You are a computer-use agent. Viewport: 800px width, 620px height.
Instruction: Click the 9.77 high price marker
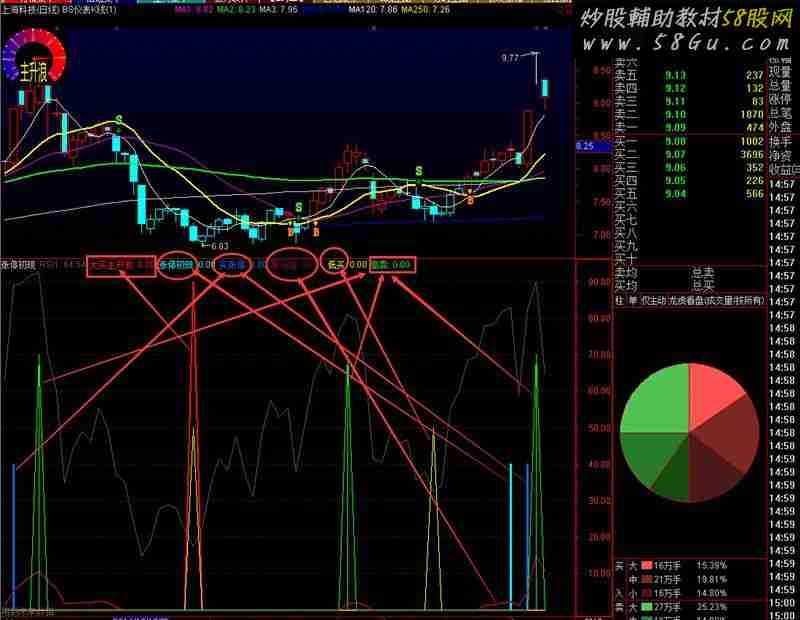[x=510, y=58]
